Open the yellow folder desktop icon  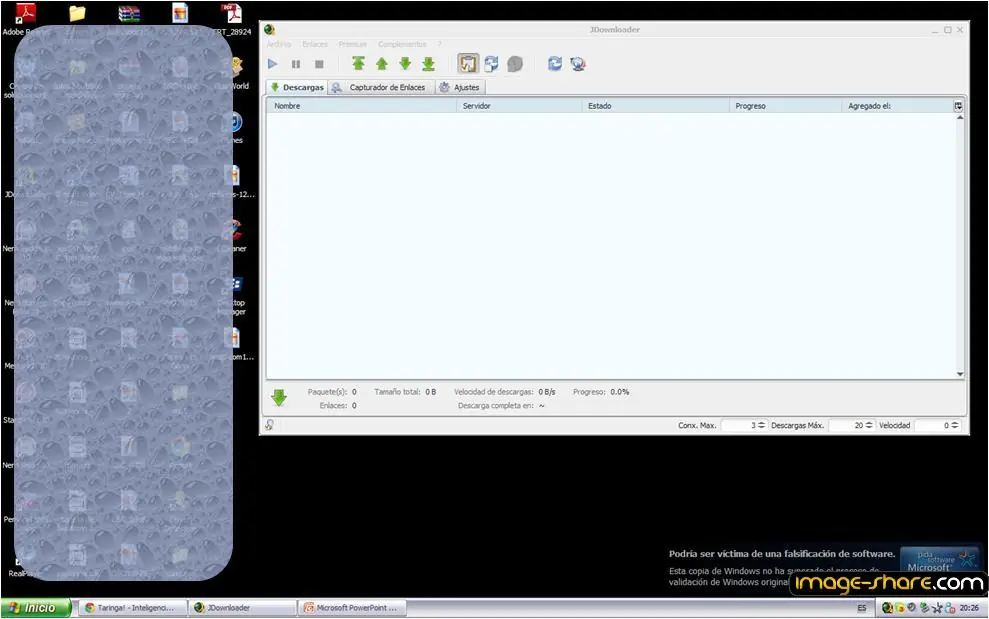77,13
